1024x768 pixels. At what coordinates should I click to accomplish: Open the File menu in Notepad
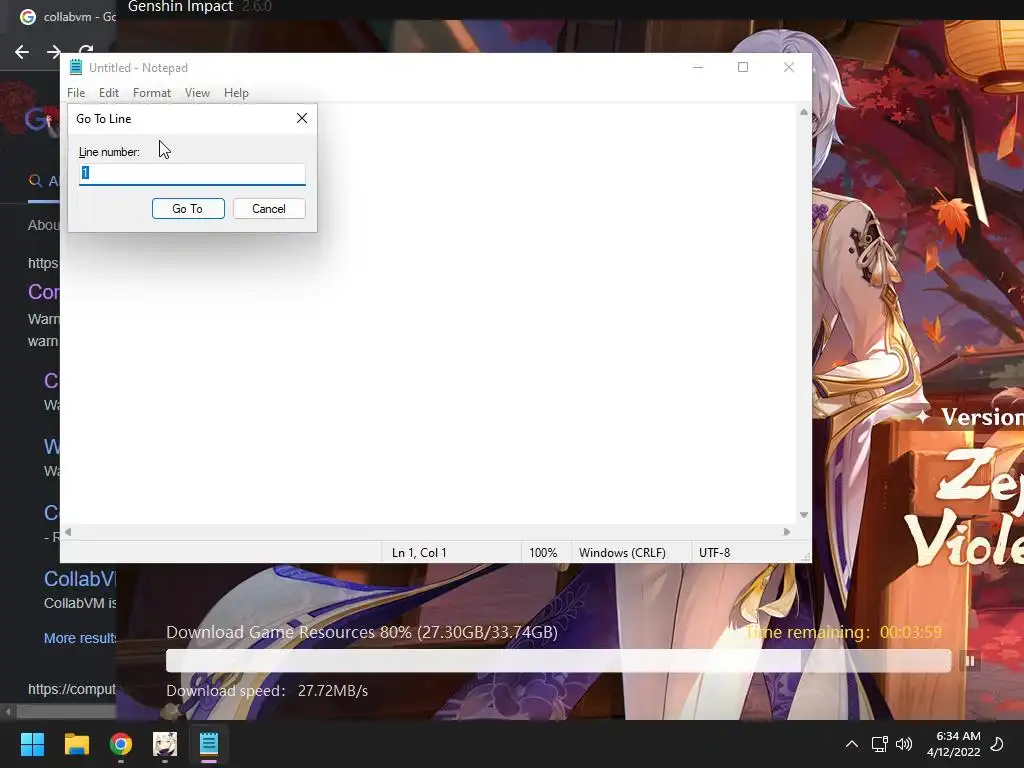(76, 93)
